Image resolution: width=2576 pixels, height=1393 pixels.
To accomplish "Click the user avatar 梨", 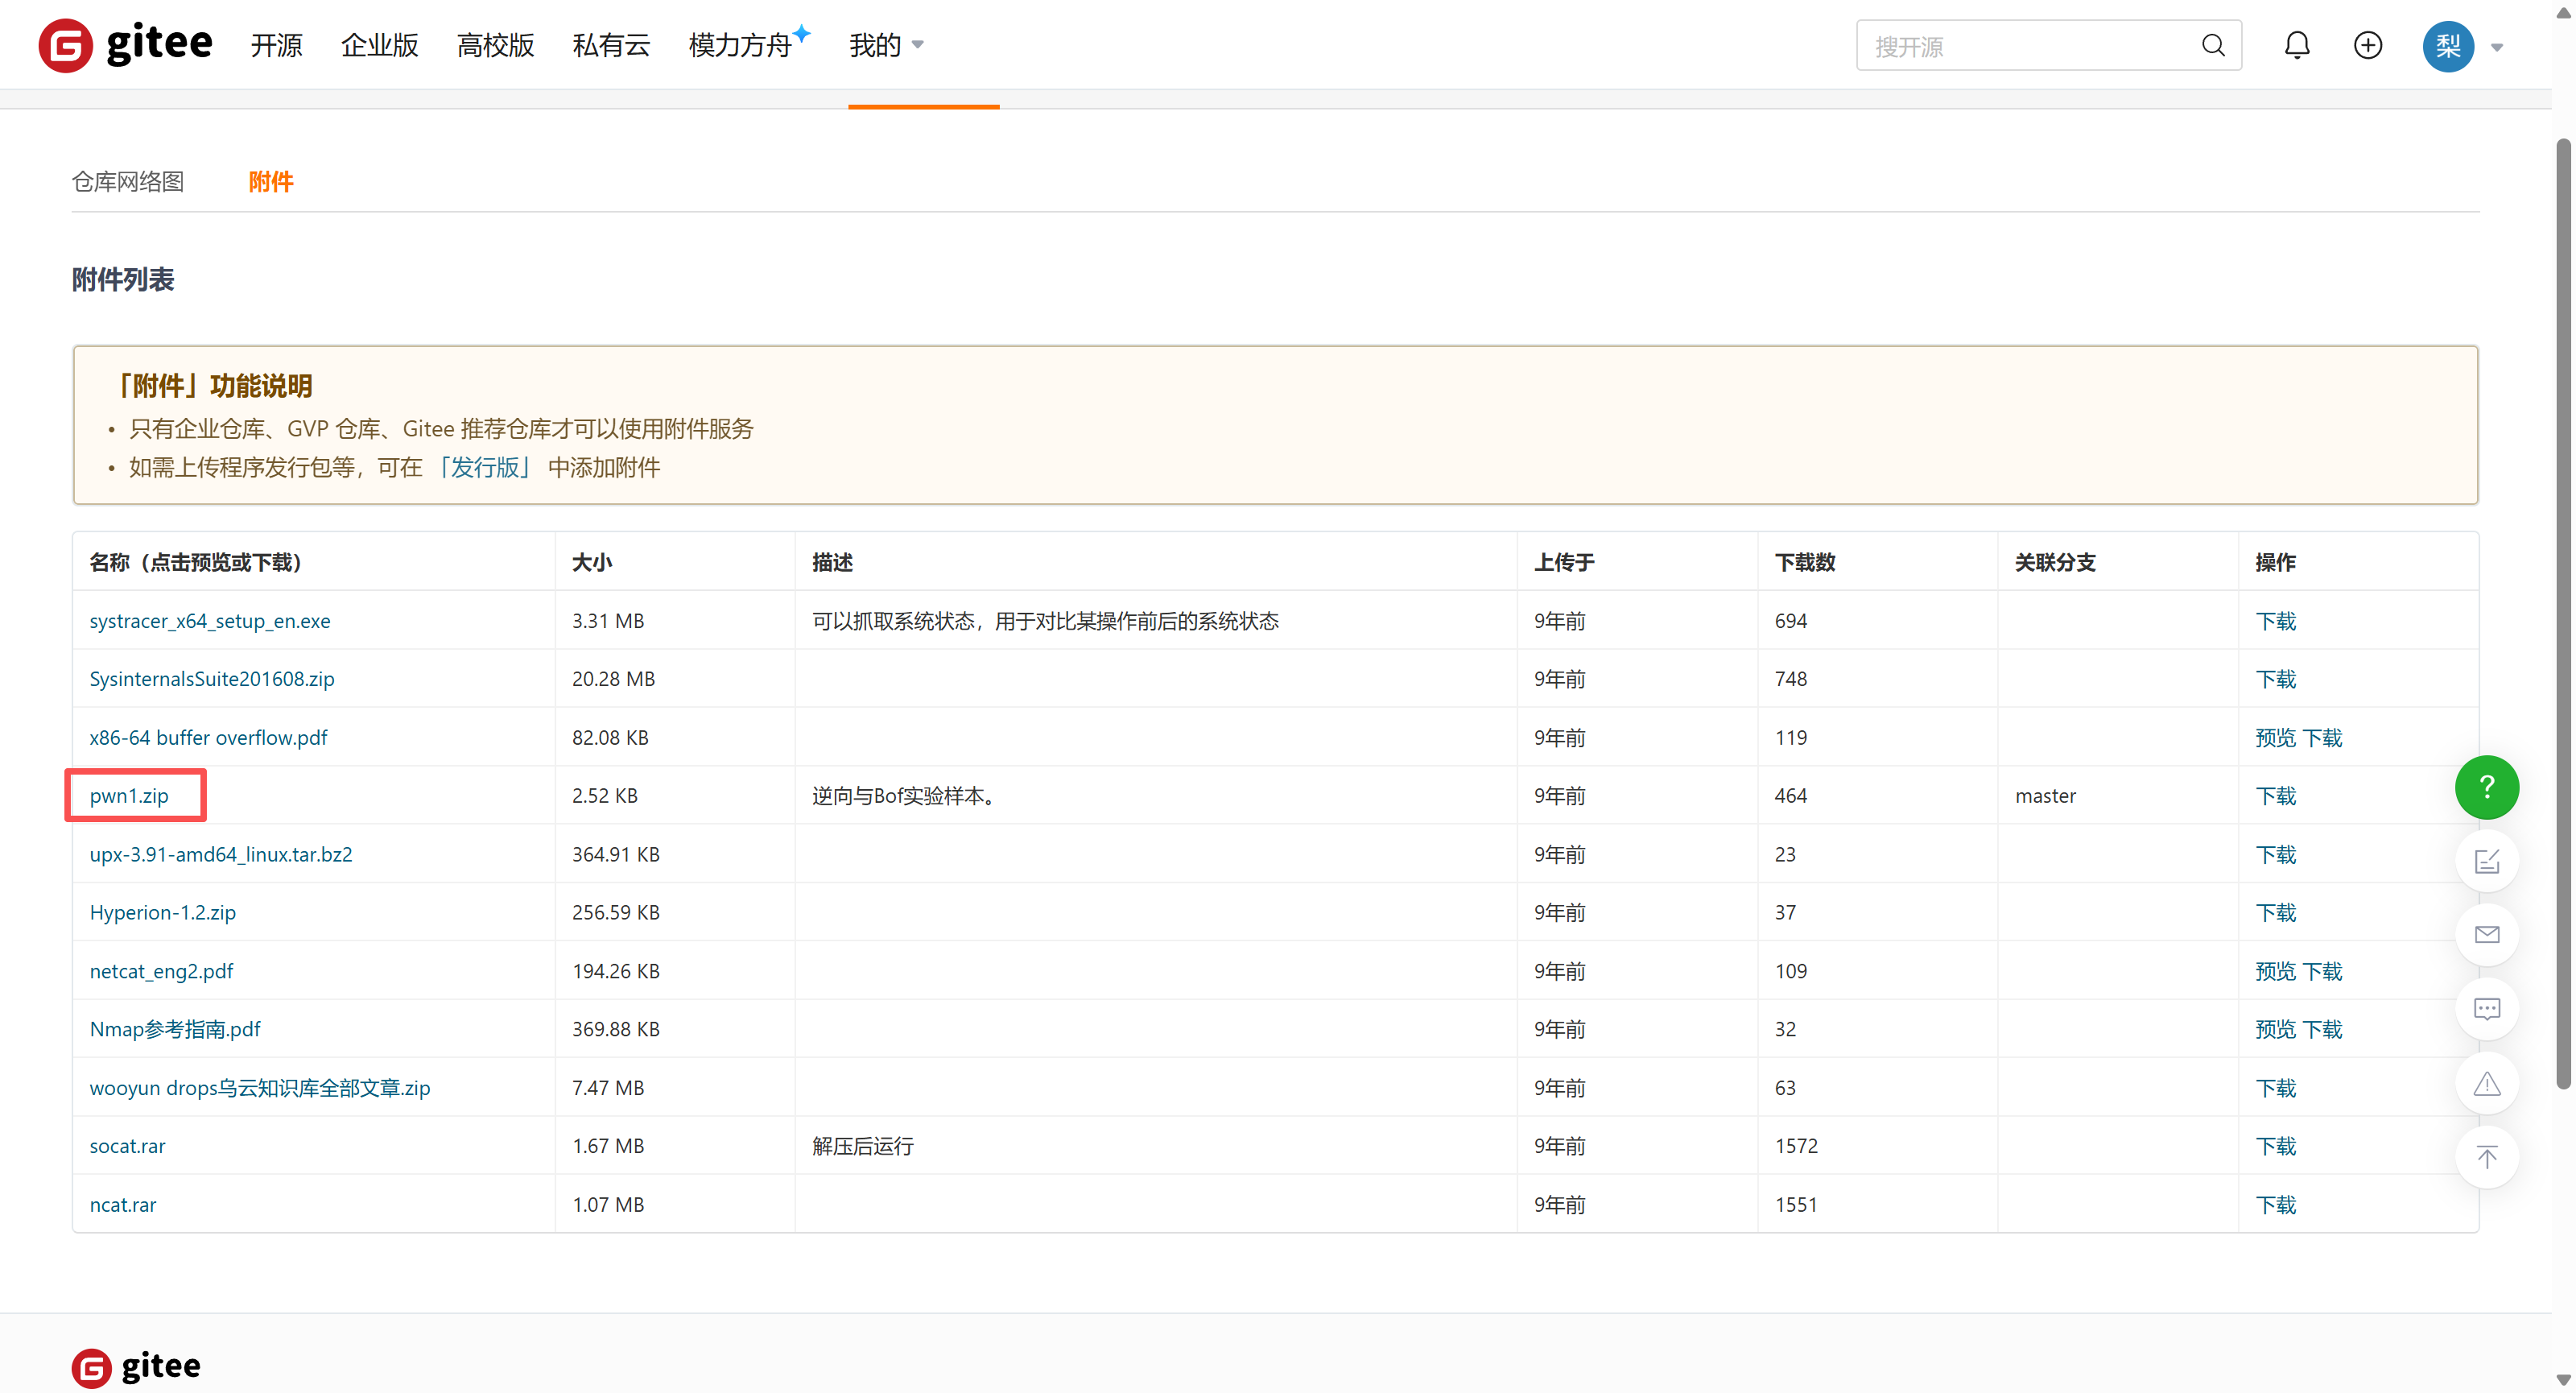I will coord(2447,46).
